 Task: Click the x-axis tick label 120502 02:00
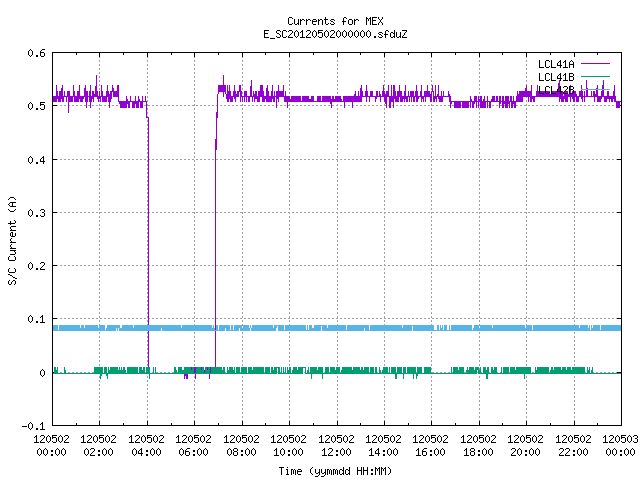pos(98,446)
